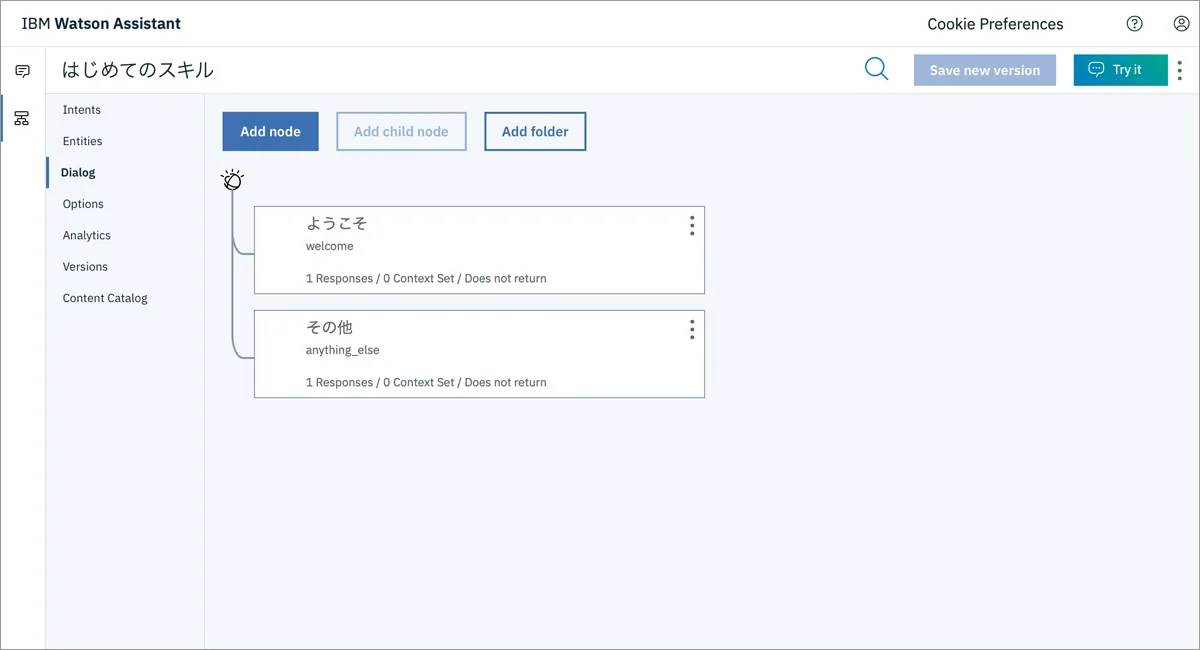
Task: Click the anything_else condition text
Action: pyautogui.click(x=343, y=350)
